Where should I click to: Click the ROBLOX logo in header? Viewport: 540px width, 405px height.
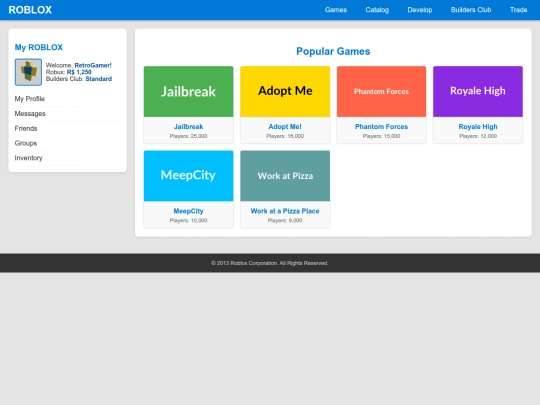[x=30, y=10]
